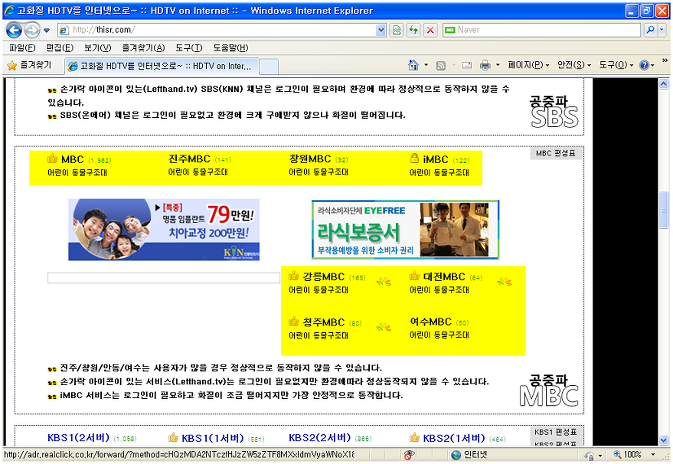This screenshot has width=673, height=464.
Task: Open the 창원MBC channel link
Action: point(310,159)
